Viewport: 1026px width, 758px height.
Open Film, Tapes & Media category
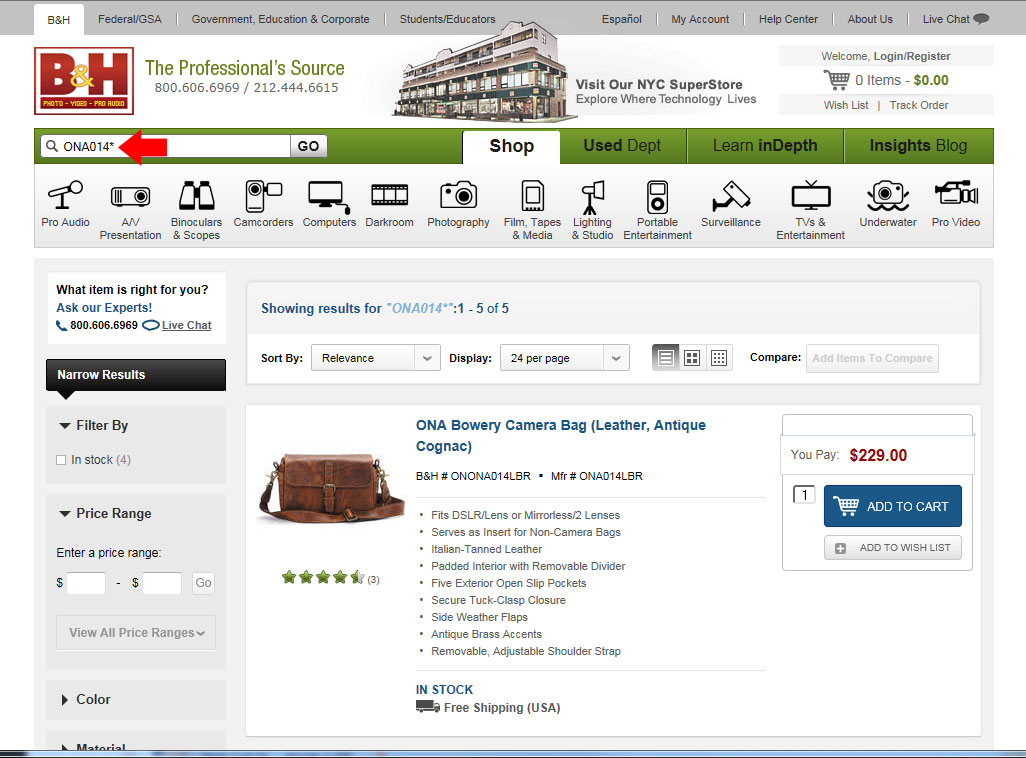click(x=532, y=209)
